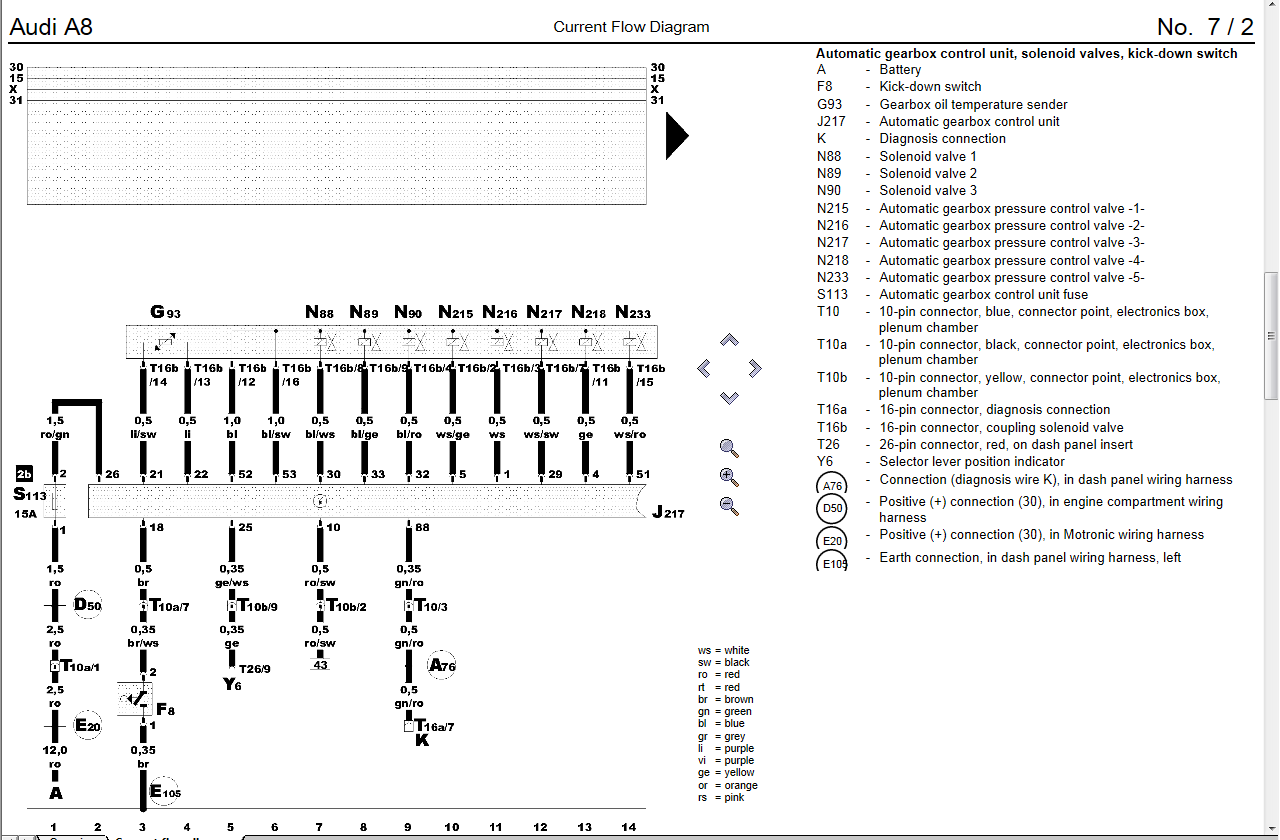Zoom in with the plus magnifier icon
Viewport: 1280px width, 840px height.
coord(729,477)
